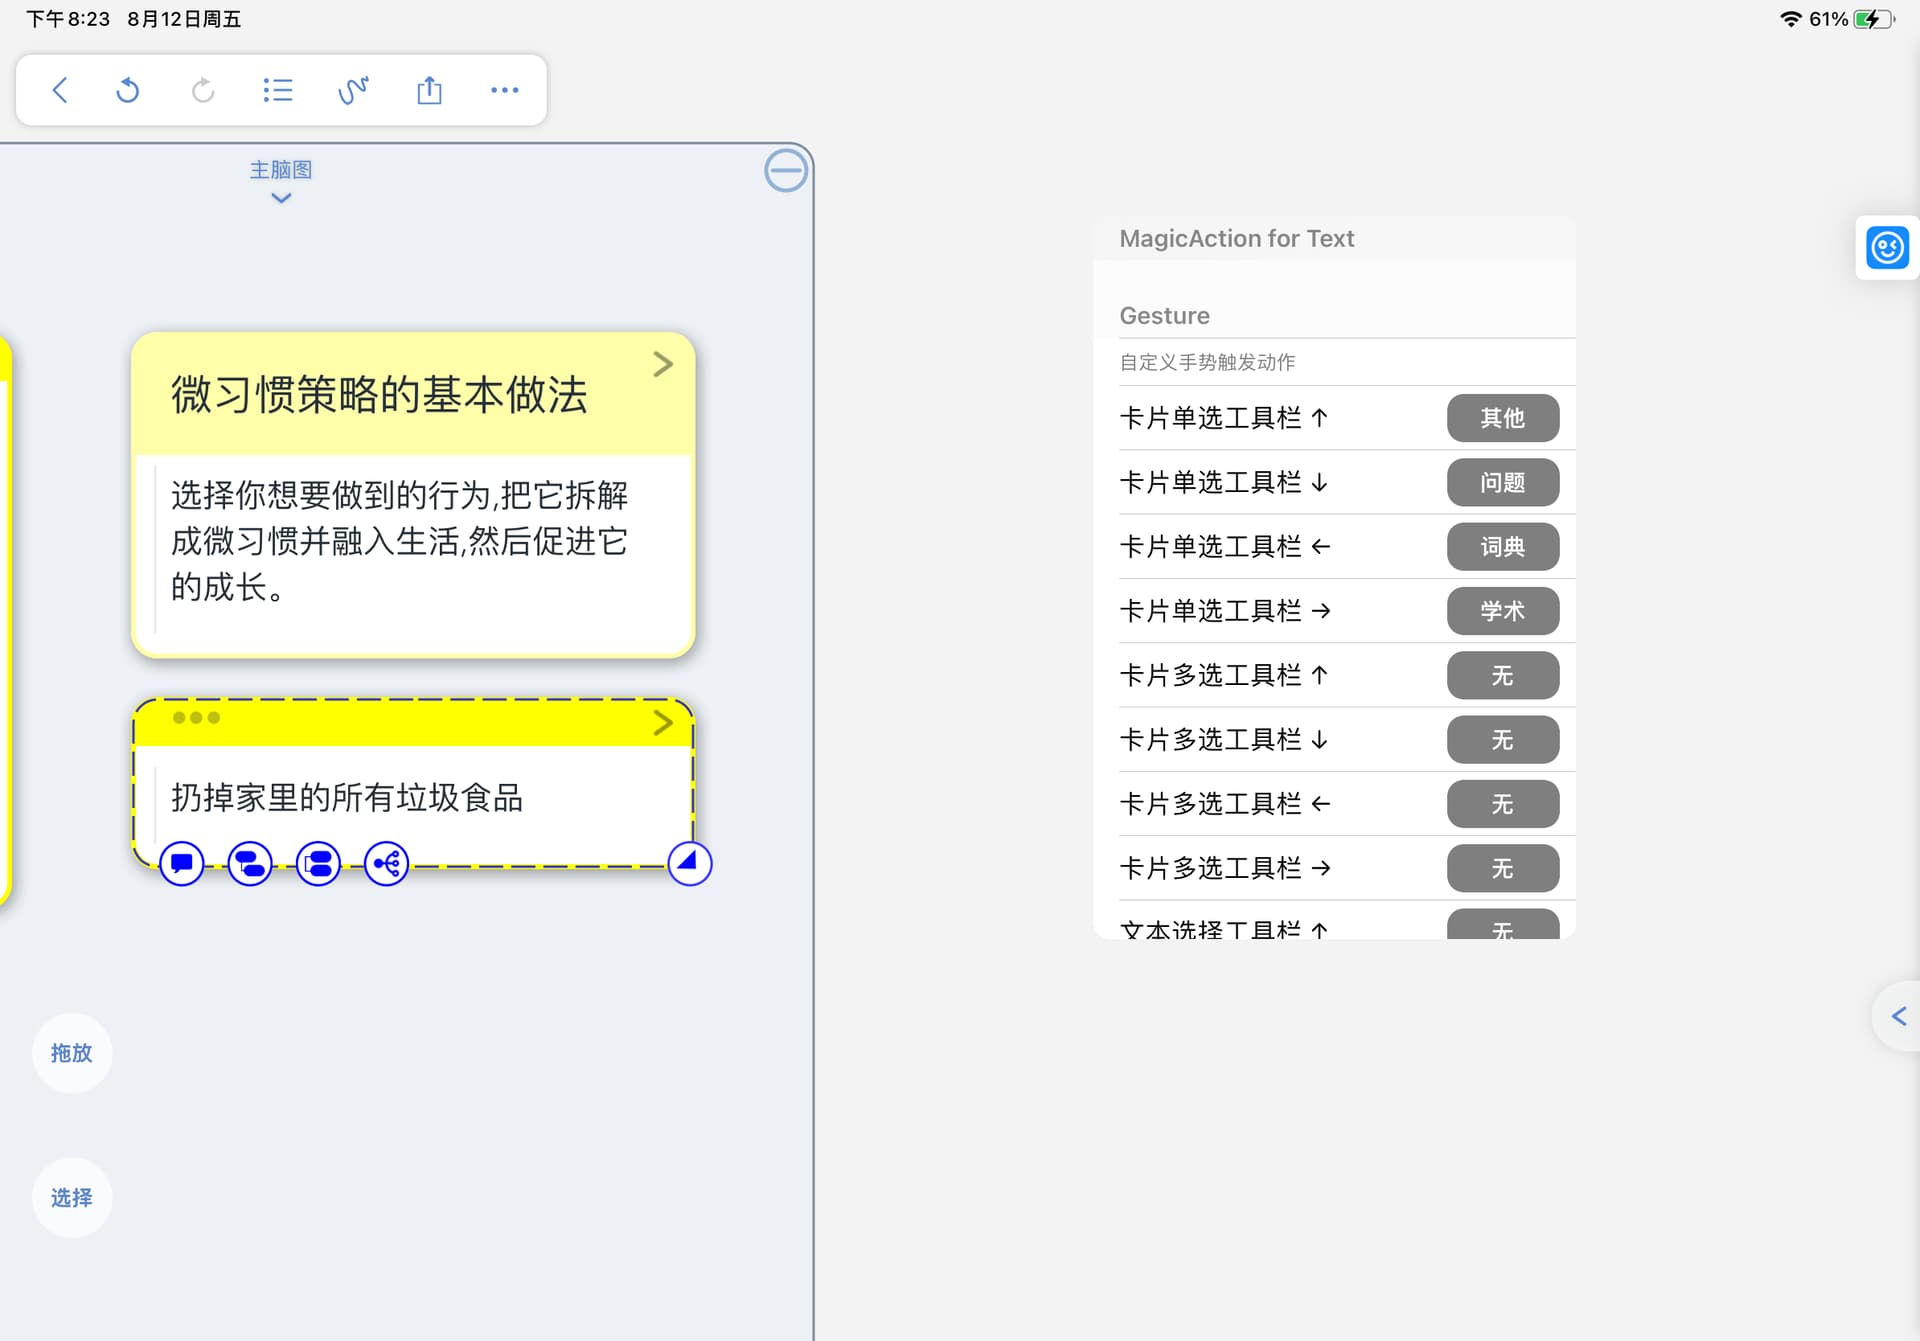1920x1341 pixels.
Task: Collapse the mind map panel circle button
Action: (x=786, y=170)
